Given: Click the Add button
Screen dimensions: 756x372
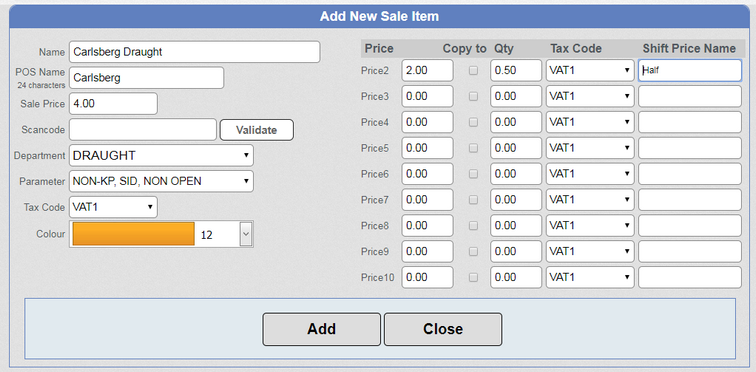Looking at the screenshot, I should tap(322, 329).
